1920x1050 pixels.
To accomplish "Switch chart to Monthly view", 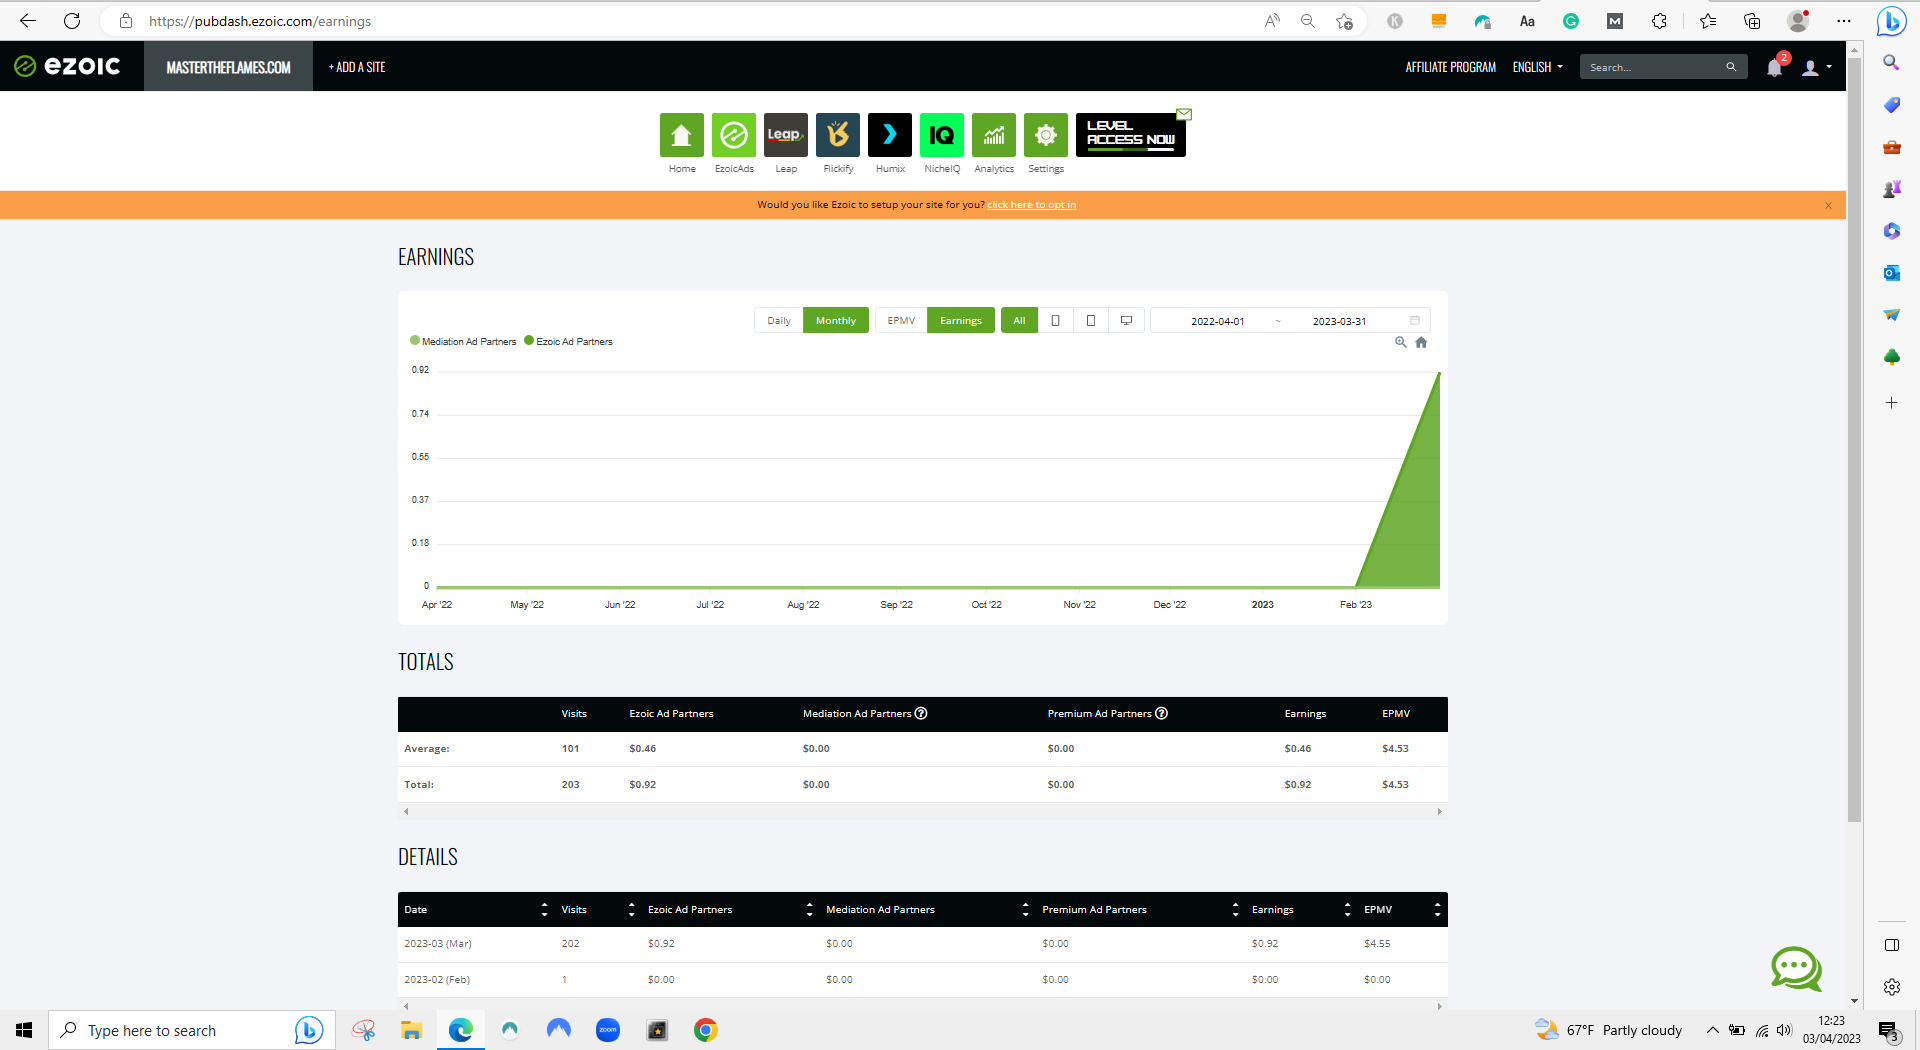I will click(x=836, y=320).
